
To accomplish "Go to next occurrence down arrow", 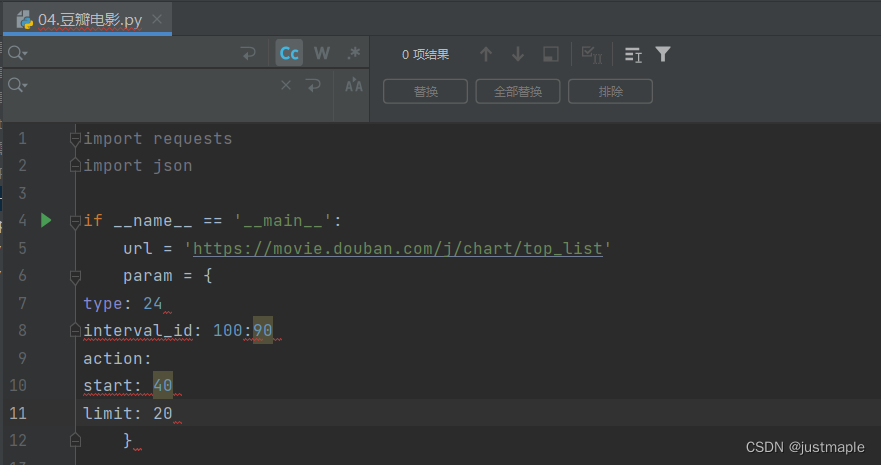I will pyautogui.click(x=518, y=54).
